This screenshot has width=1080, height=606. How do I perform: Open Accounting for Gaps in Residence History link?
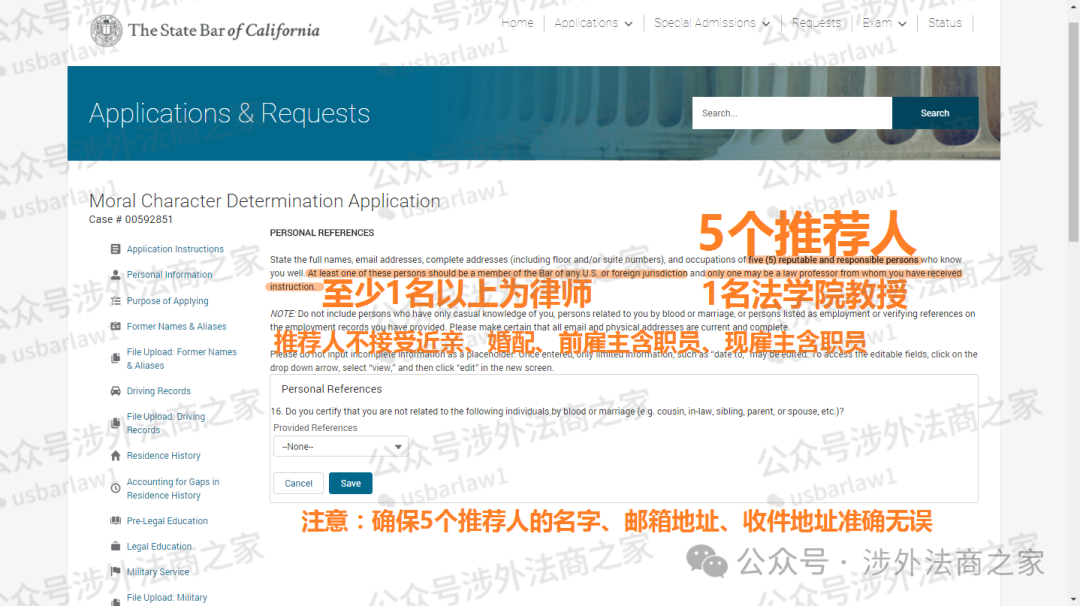tap(173, 489)
